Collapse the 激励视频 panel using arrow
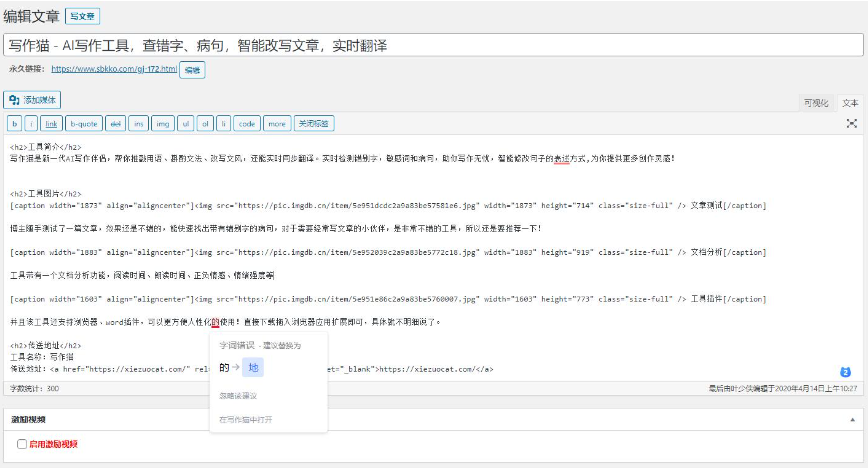Viewport: 868px width, 468px height. click(x=851, y=420)
